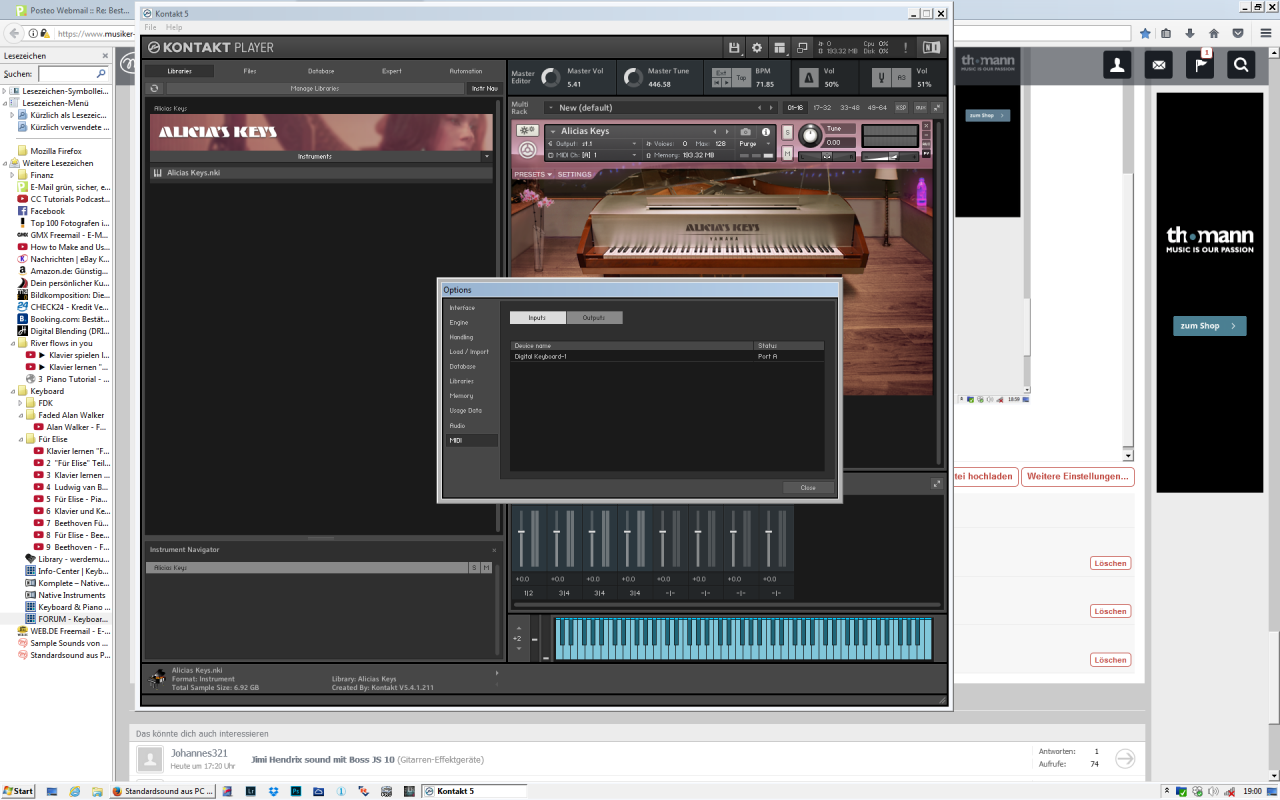Screen dimensions: 1280x800
Task: Click the NI logo in Kontakt header
Action: coord(931,47)
